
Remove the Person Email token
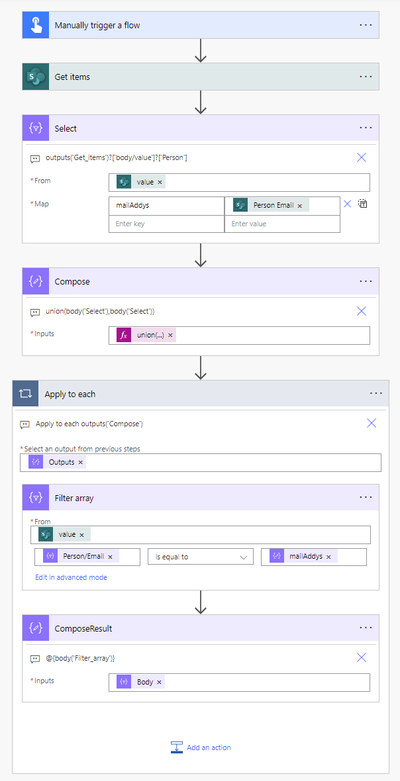[300, 205]
